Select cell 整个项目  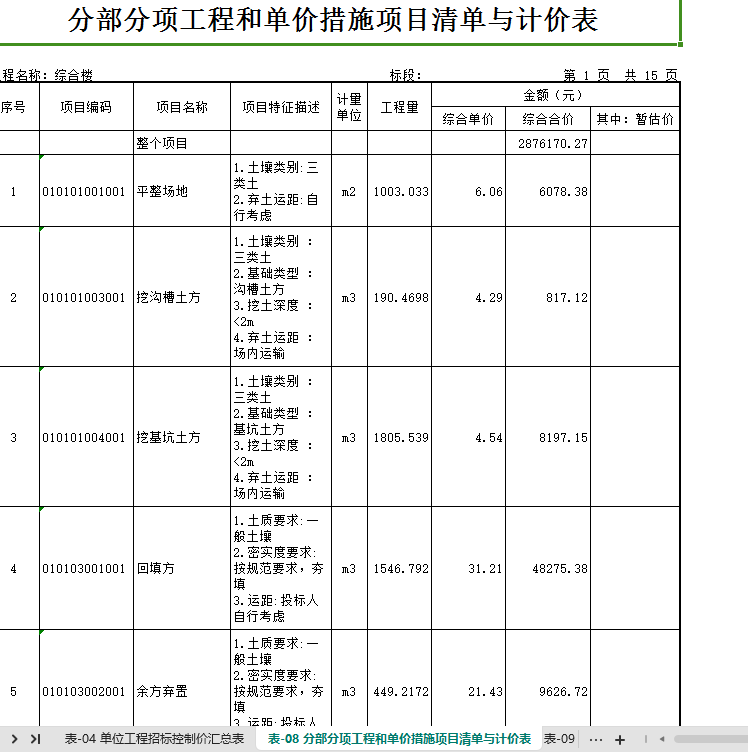tap(182, 143)
